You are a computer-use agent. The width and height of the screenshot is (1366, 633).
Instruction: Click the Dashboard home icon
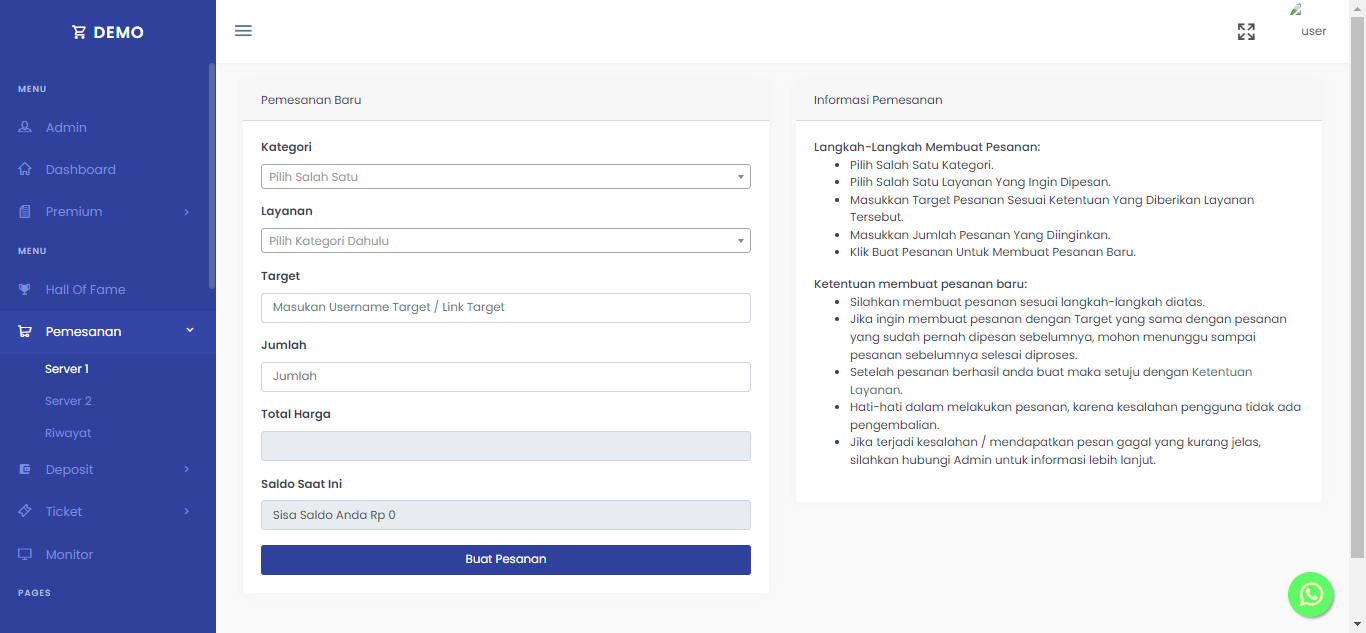[x=25, y=169]
